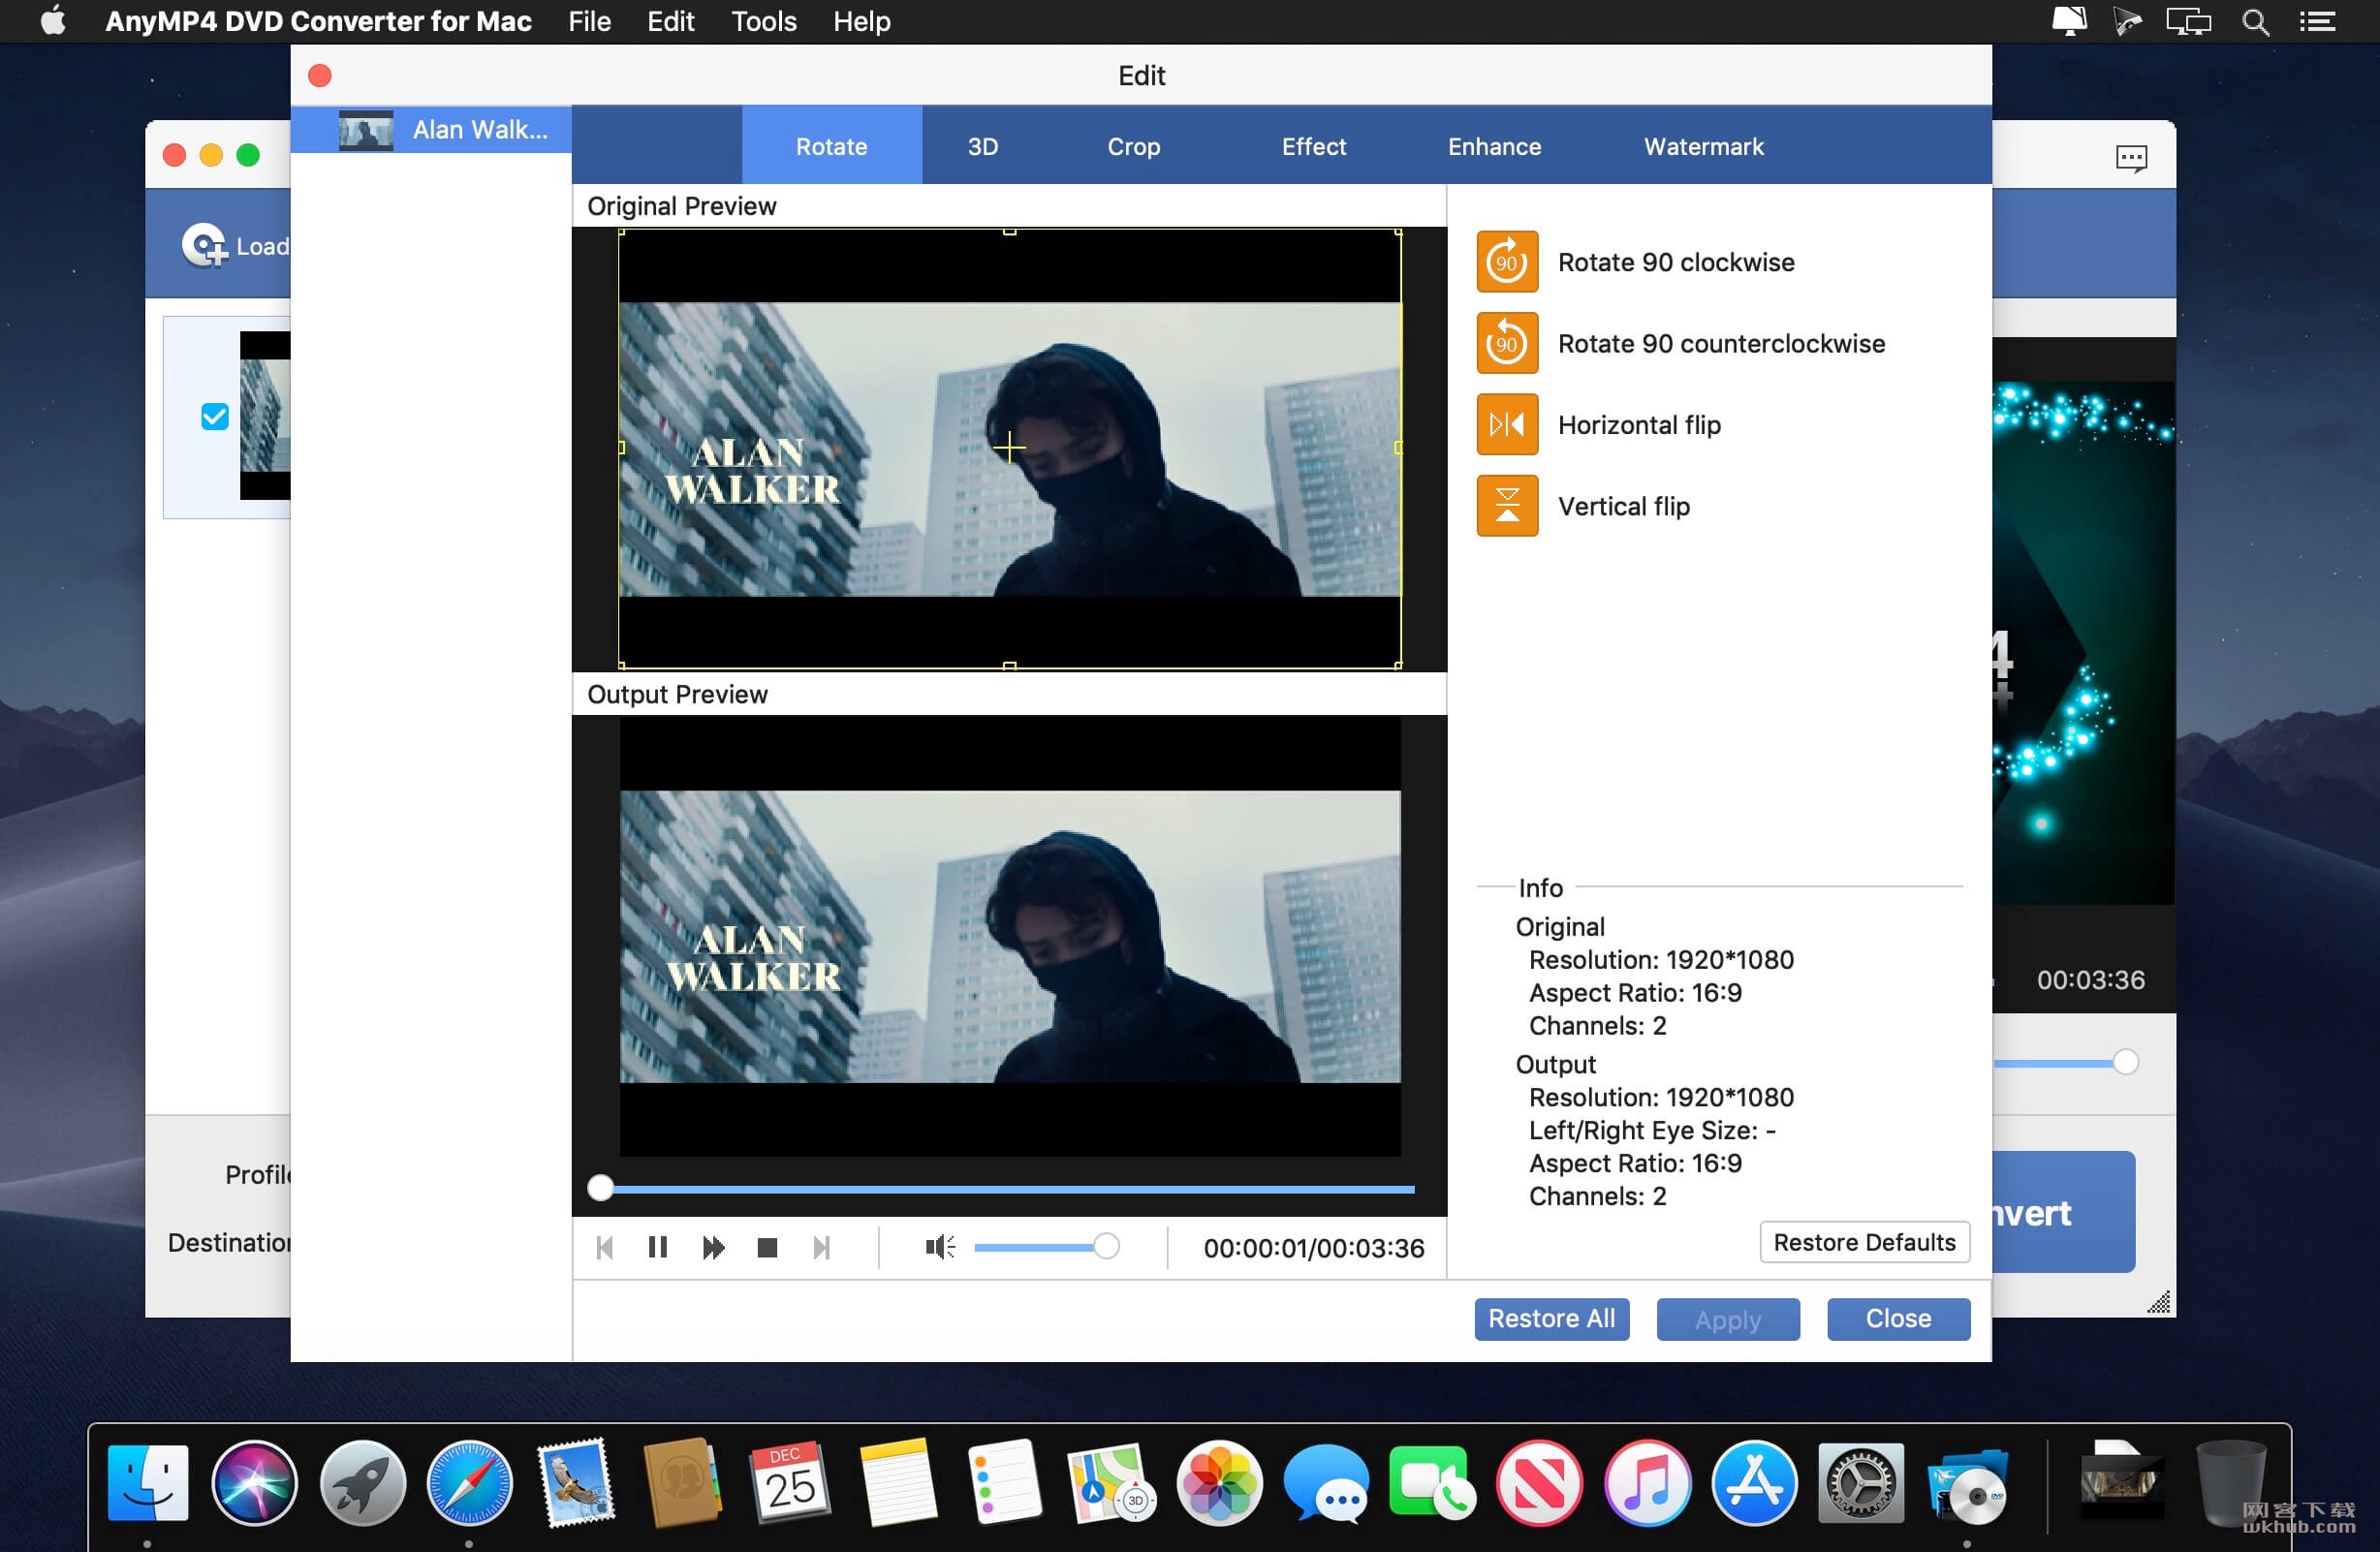The height and width of the screenshot is (1552, 2380).
Task: Launch Siri from the Dock
Action: pos(254,1482)
